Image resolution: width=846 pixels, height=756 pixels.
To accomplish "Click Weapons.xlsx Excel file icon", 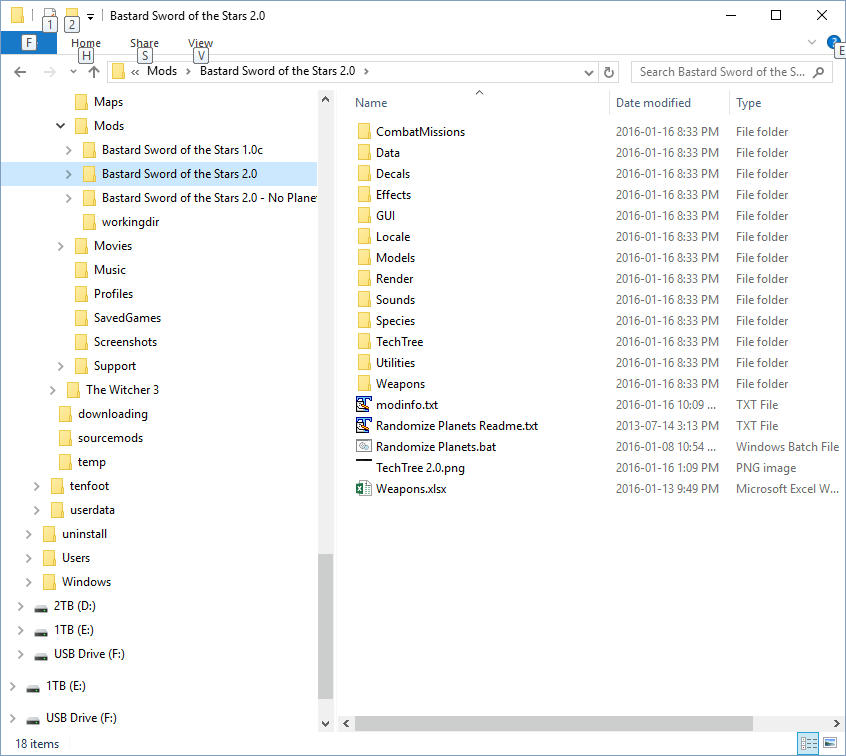I will pos(364,489).
